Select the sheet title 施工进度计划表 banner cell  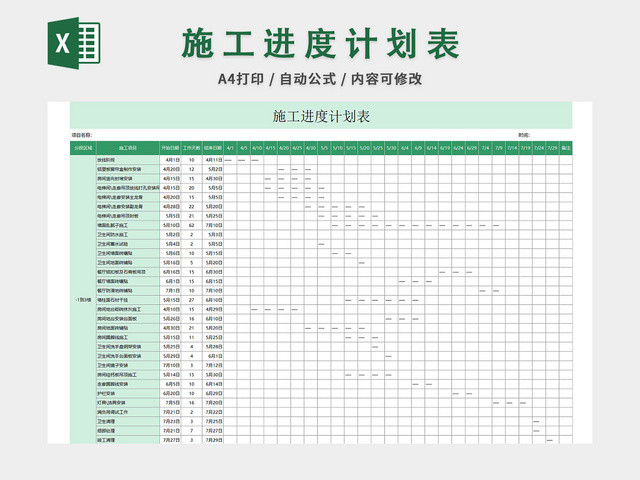coord(321,116)
